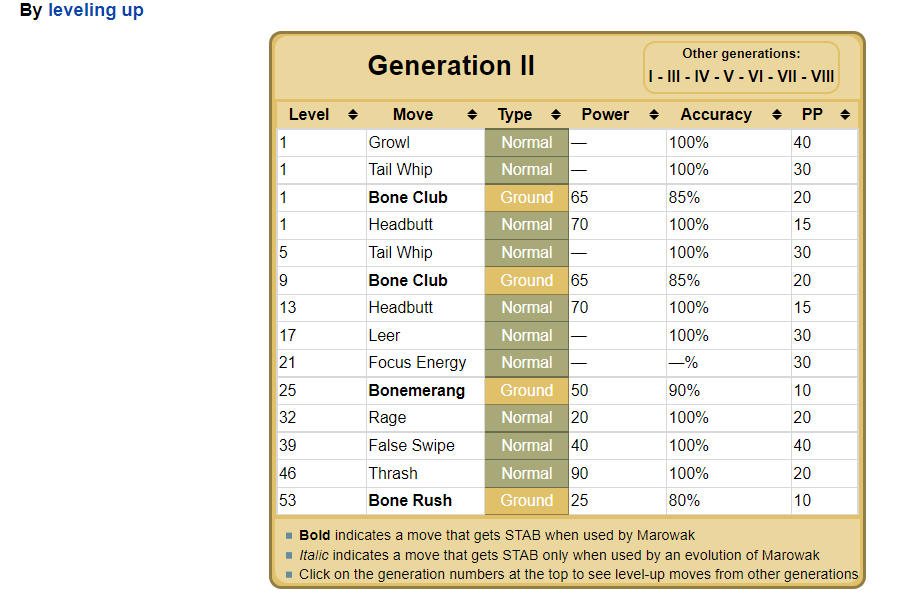
Task: Select power value 90 for Thrash
Action: click(x=579, y=473)
